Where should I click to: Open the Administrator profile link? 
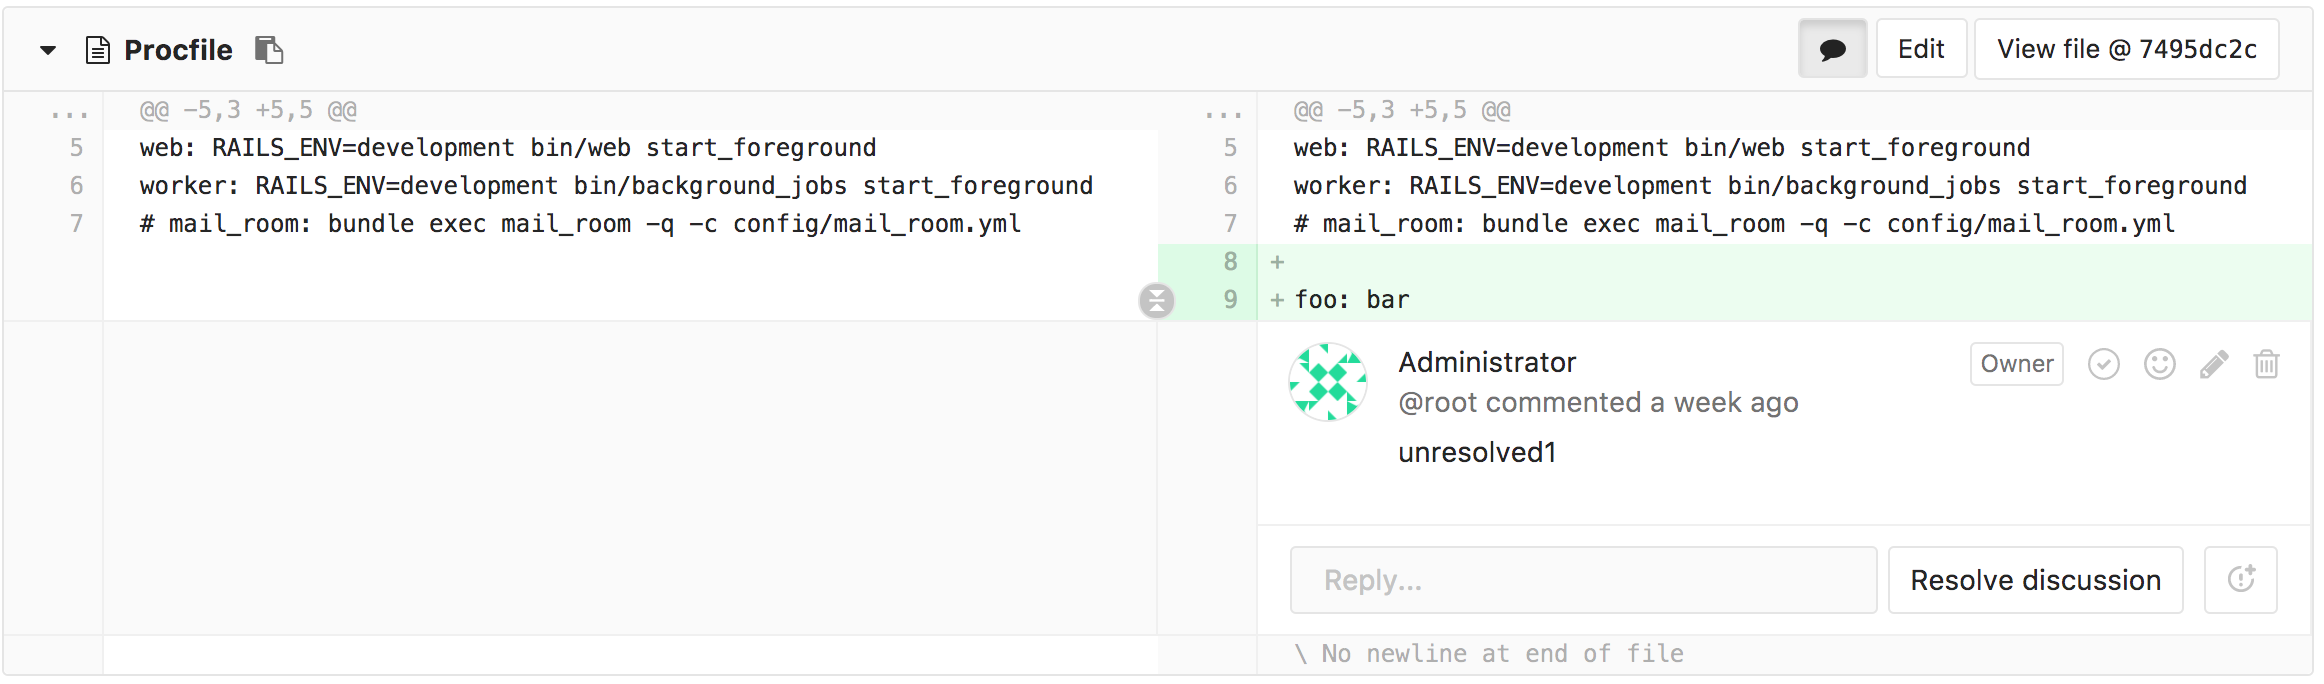1487,362
